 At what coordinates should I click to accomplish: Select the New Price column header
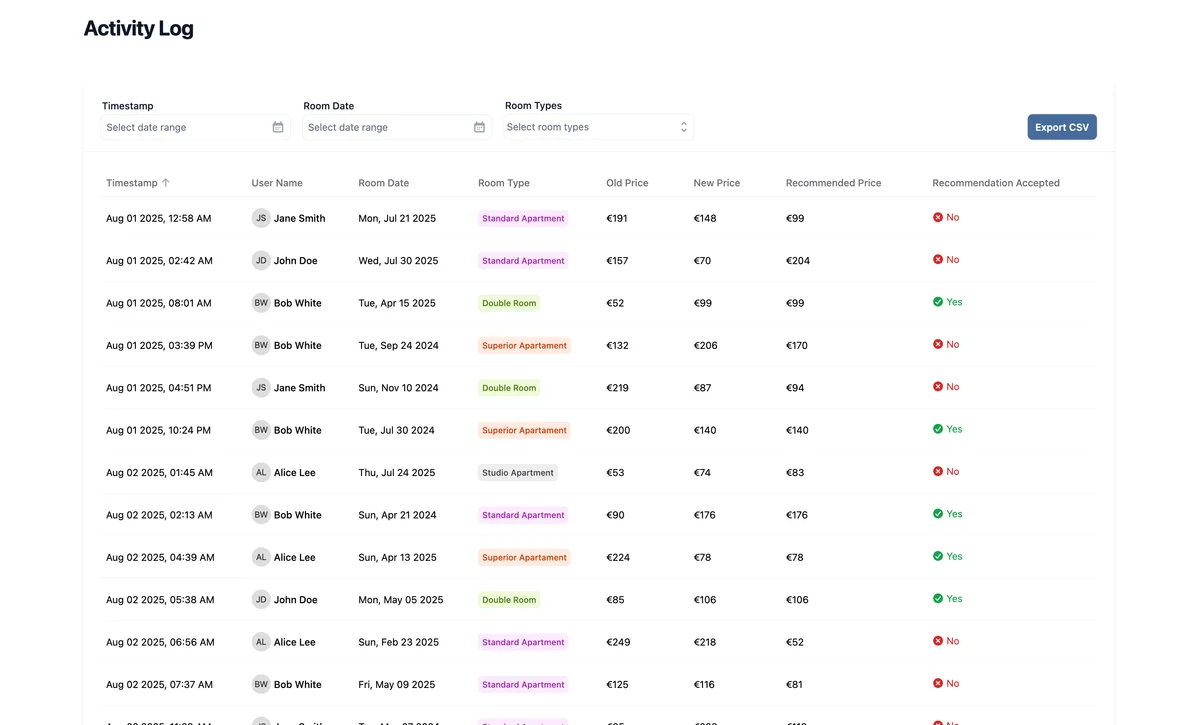716,183
